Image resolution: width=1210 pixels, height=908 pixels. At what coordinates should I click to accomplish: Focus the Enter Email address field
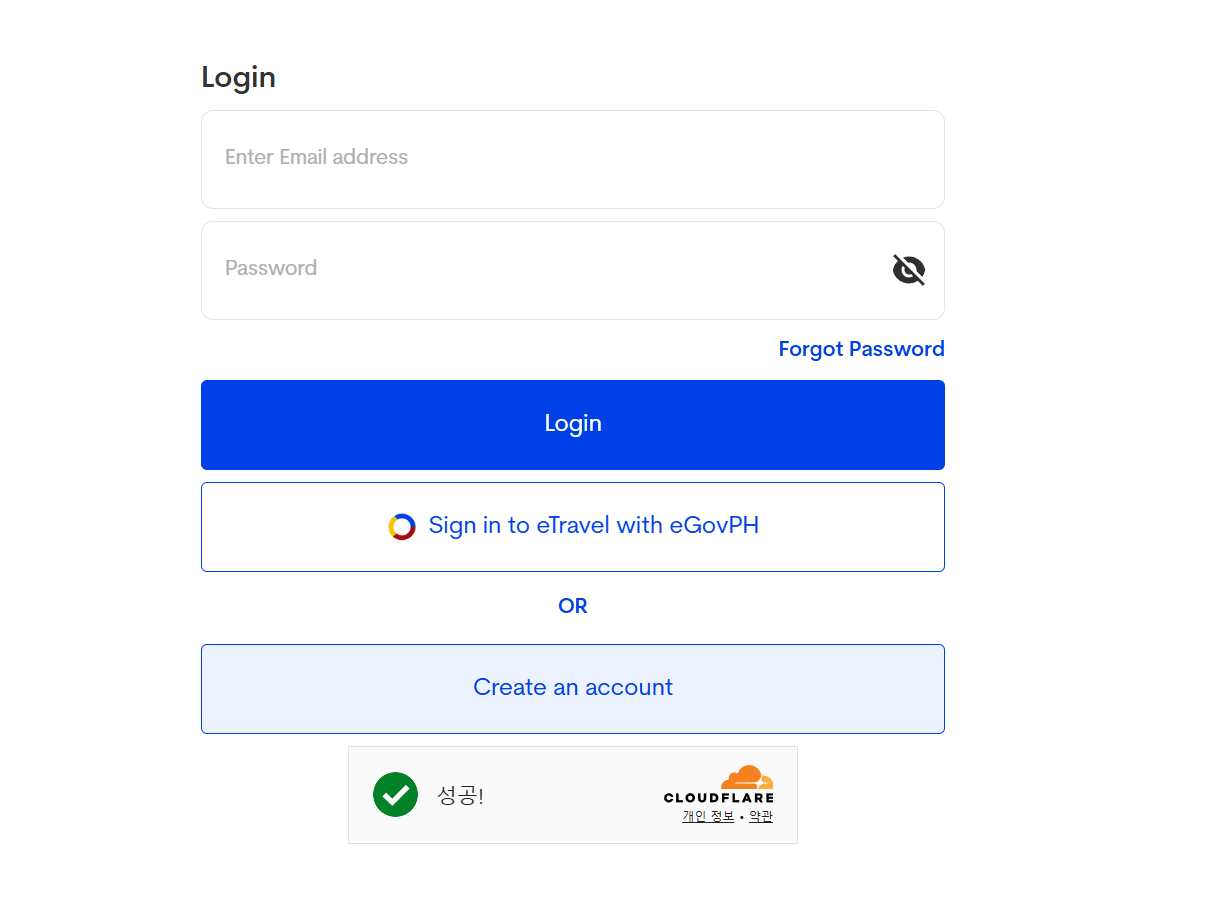point(573,159)
